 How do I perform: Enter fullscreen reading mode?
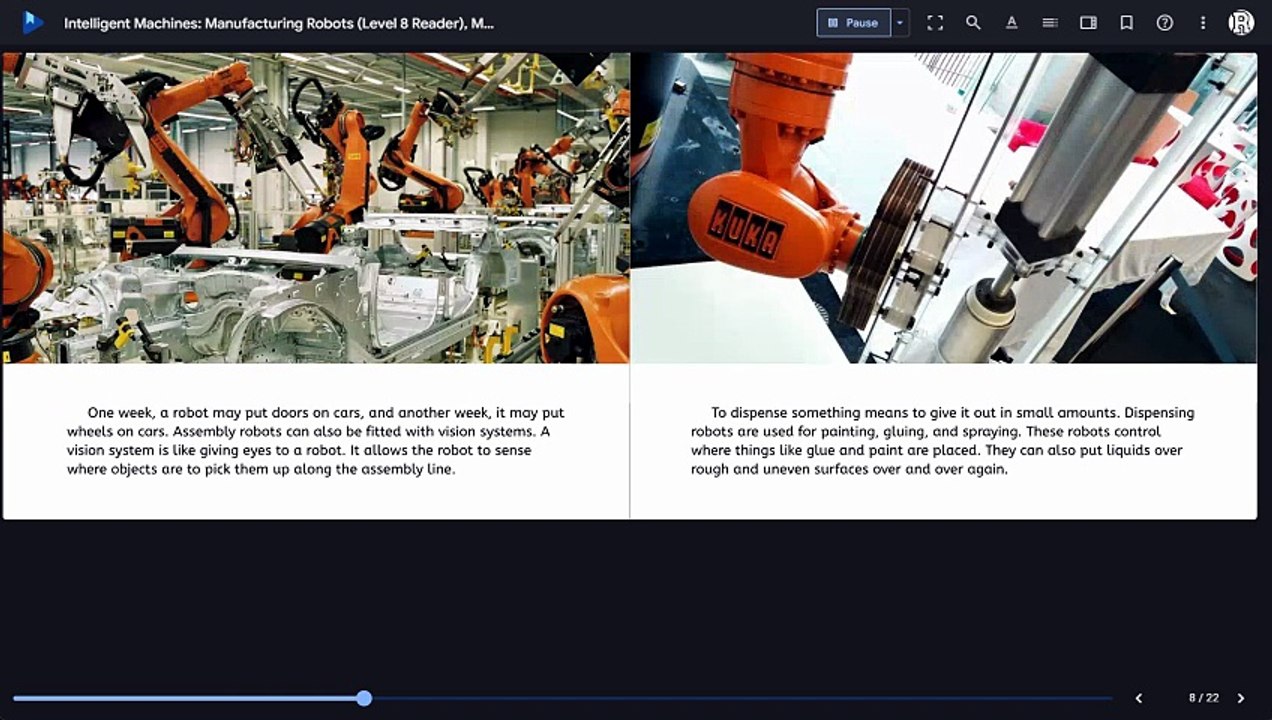coord(935,22)
